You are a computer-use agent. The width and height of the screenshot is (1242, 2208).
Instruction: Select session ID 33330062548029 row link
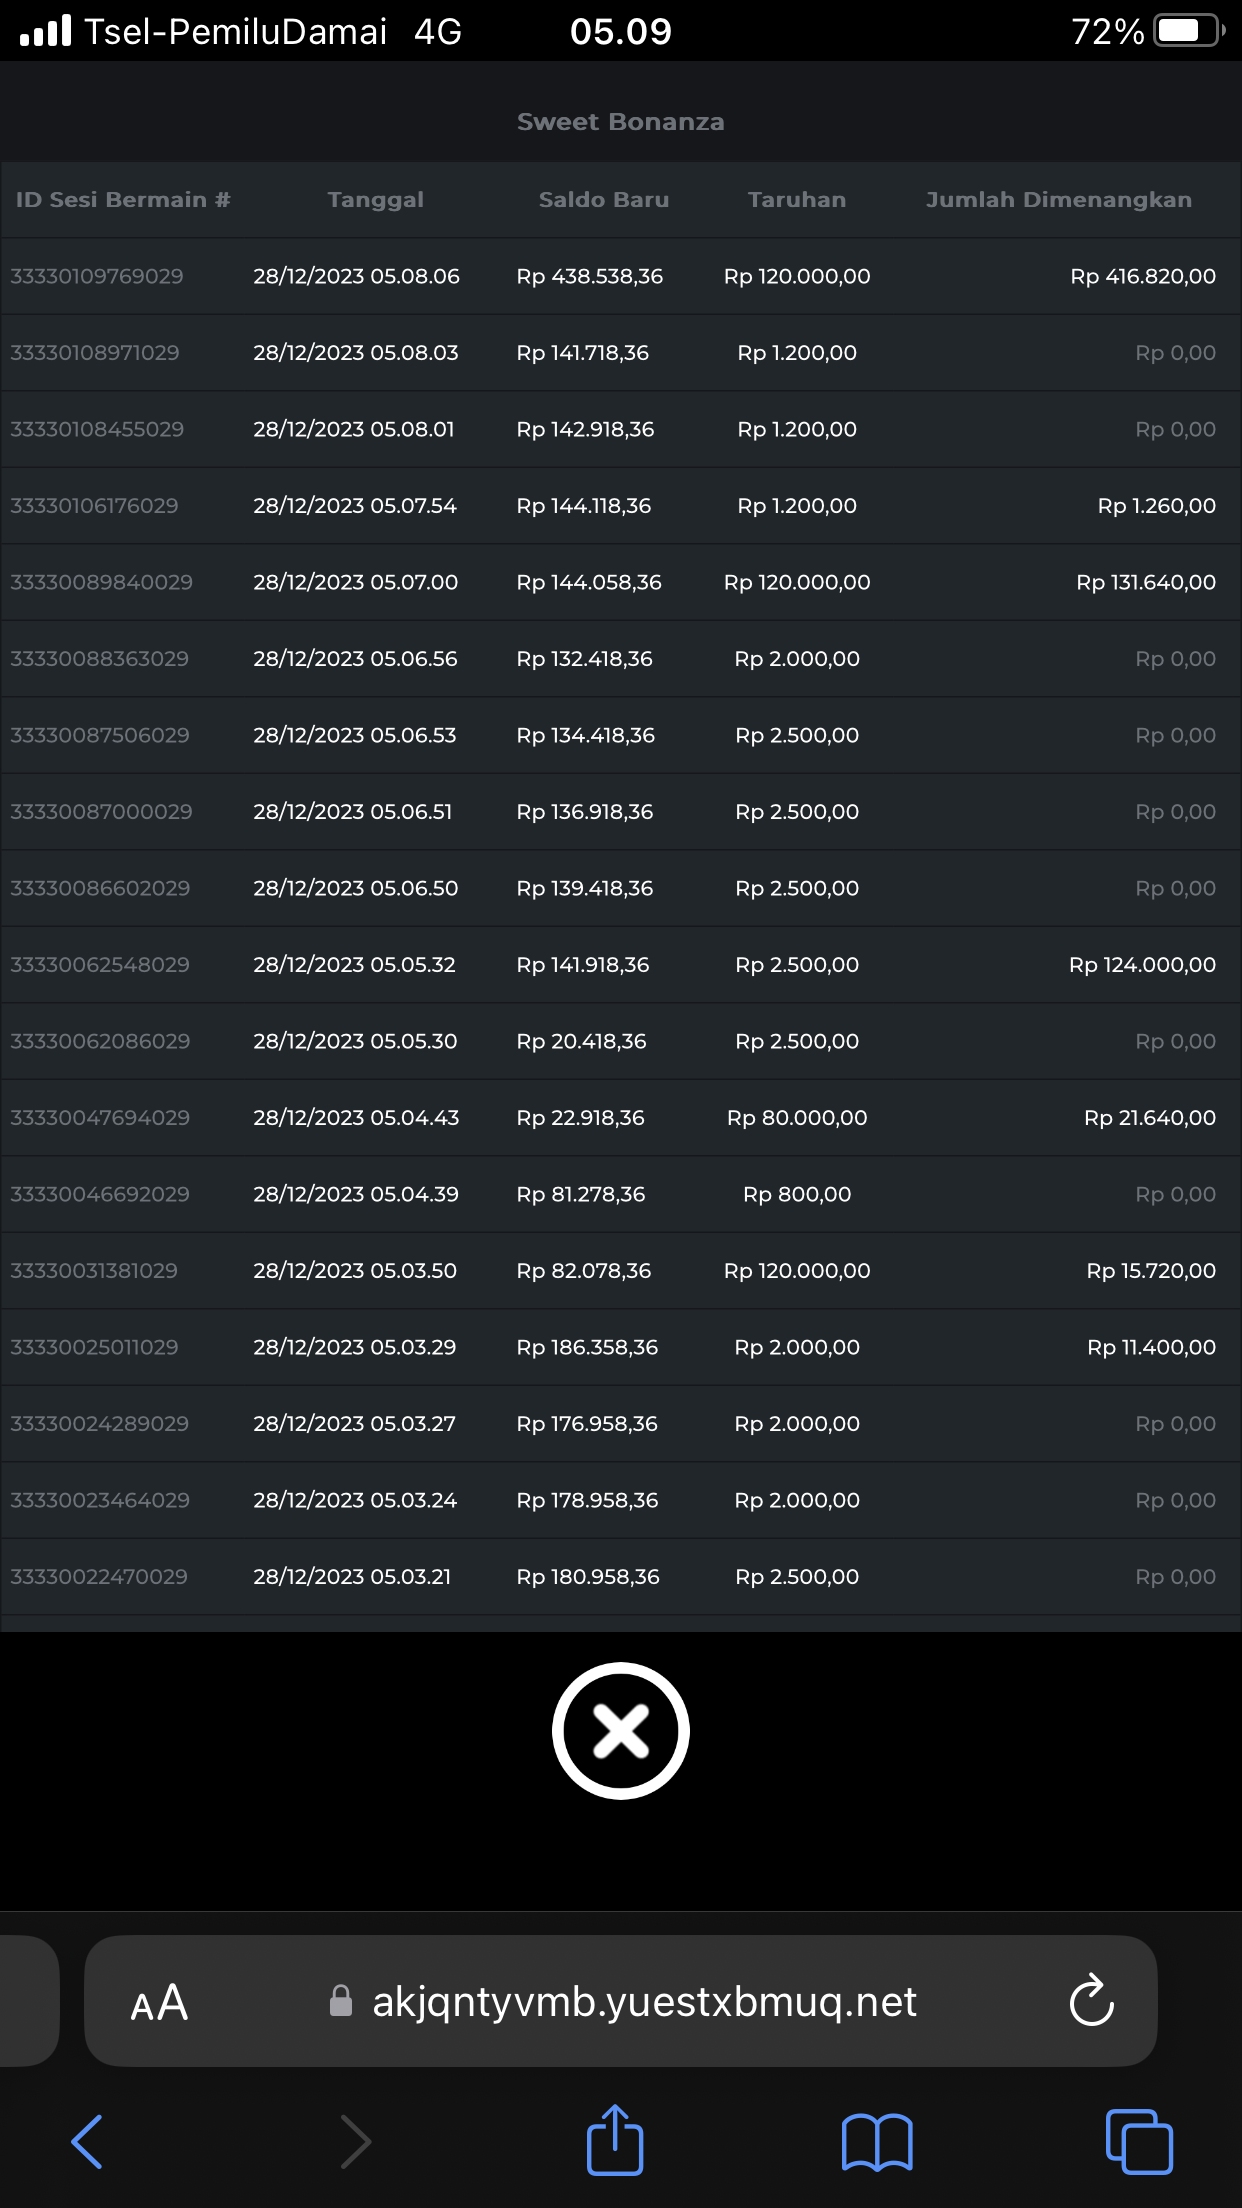100,965
